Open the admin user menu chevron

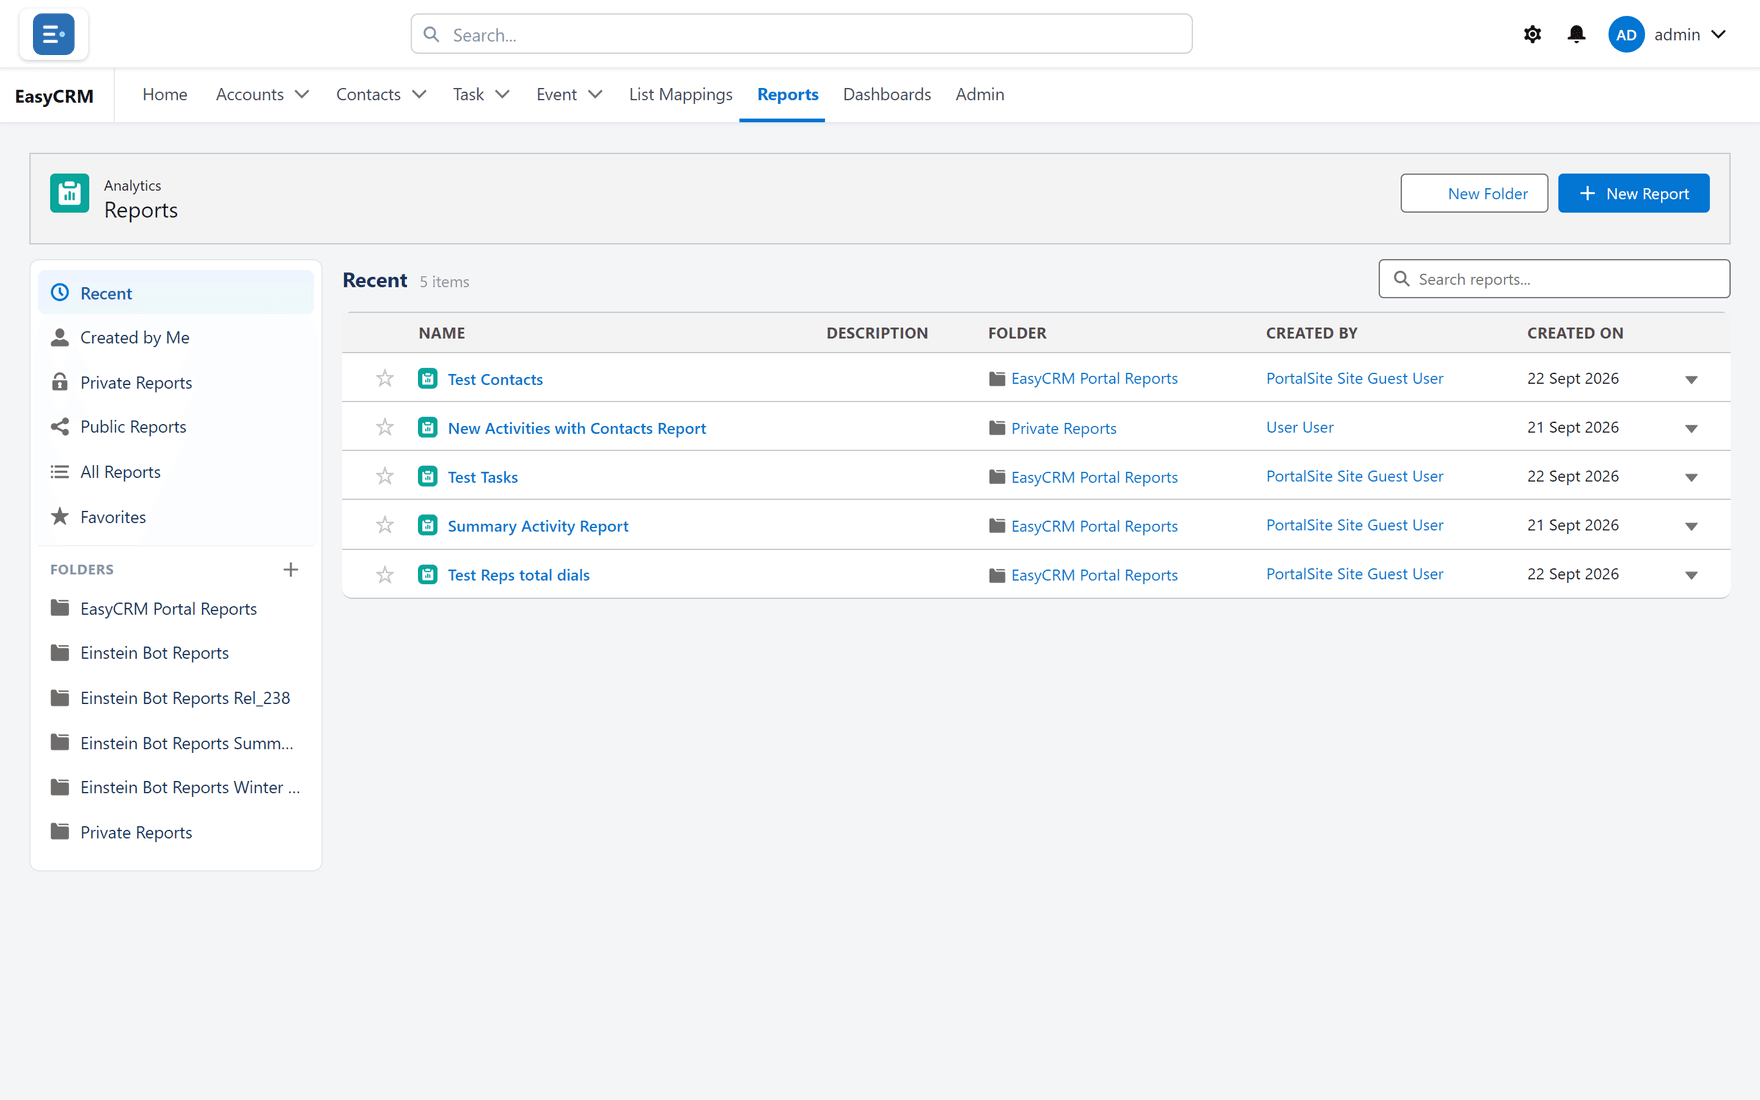[x=1718, y=34]
